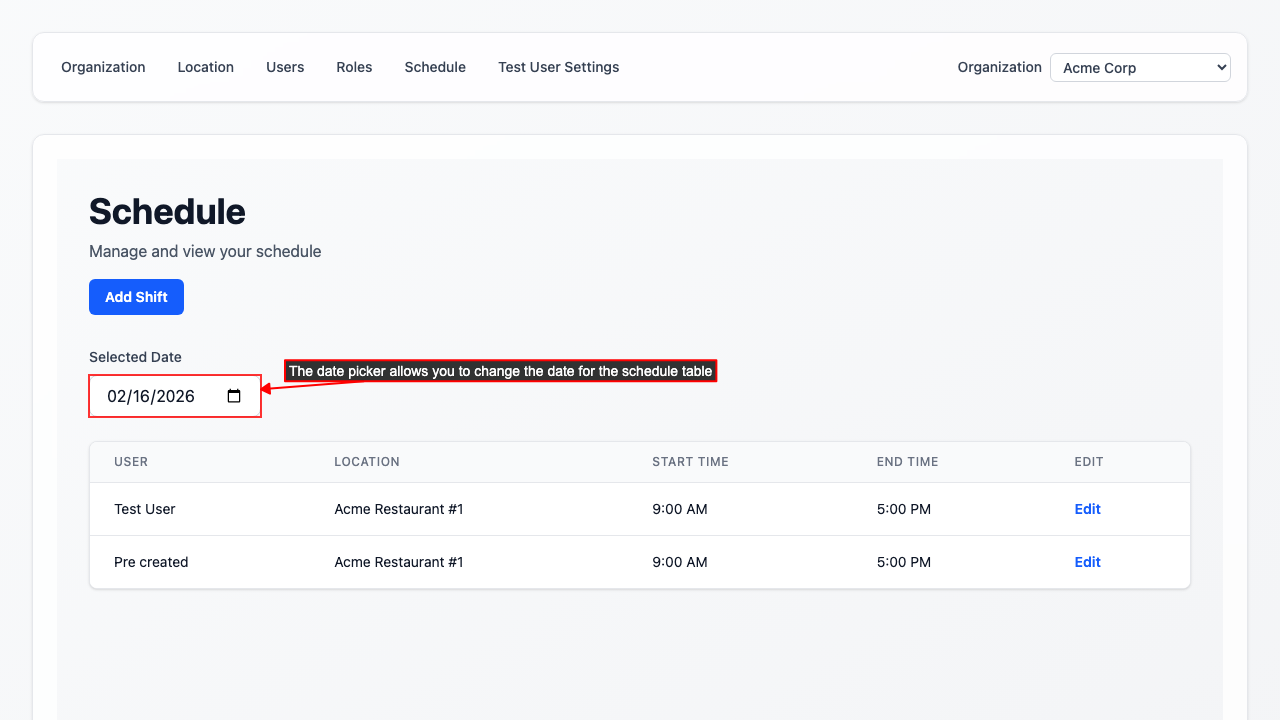Click the LOCATION column header
This screenshot has height=720, width=1280.
[367, 462]
